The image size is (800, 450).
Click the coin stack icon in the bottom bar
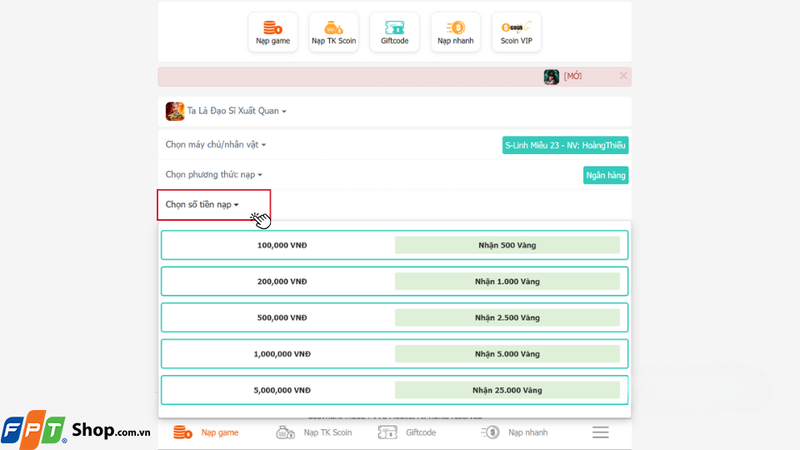point(183,433)
